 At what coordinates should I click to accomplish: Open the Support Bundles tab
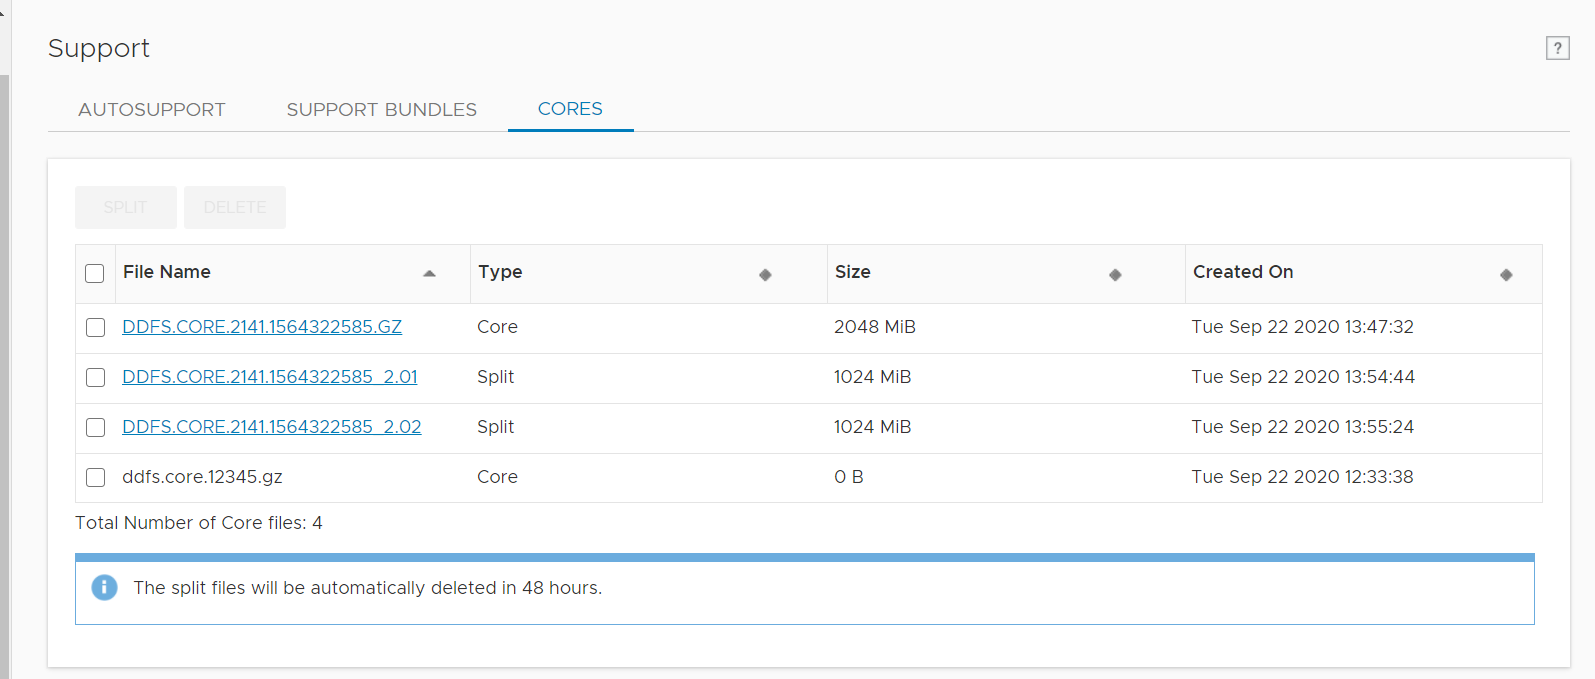(x=381, y=110)
